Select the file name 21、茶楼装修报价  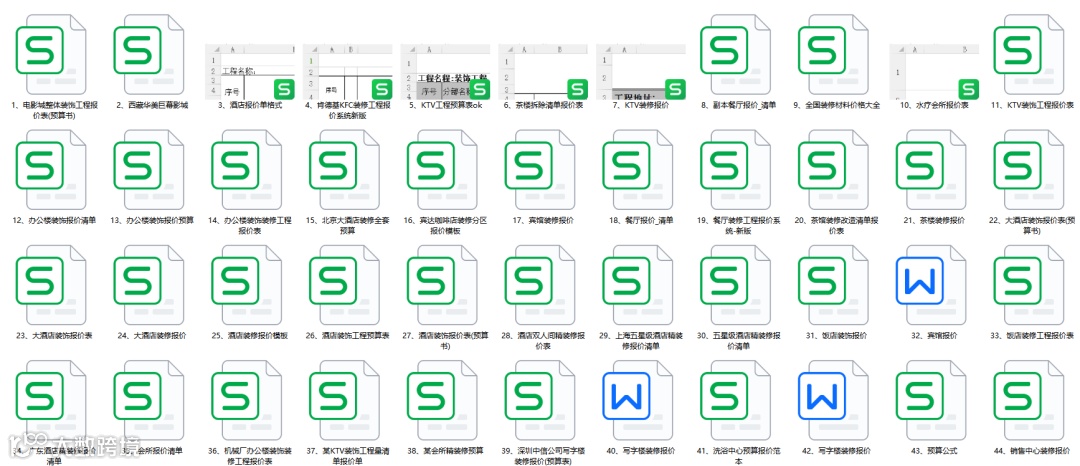(933, 220)
